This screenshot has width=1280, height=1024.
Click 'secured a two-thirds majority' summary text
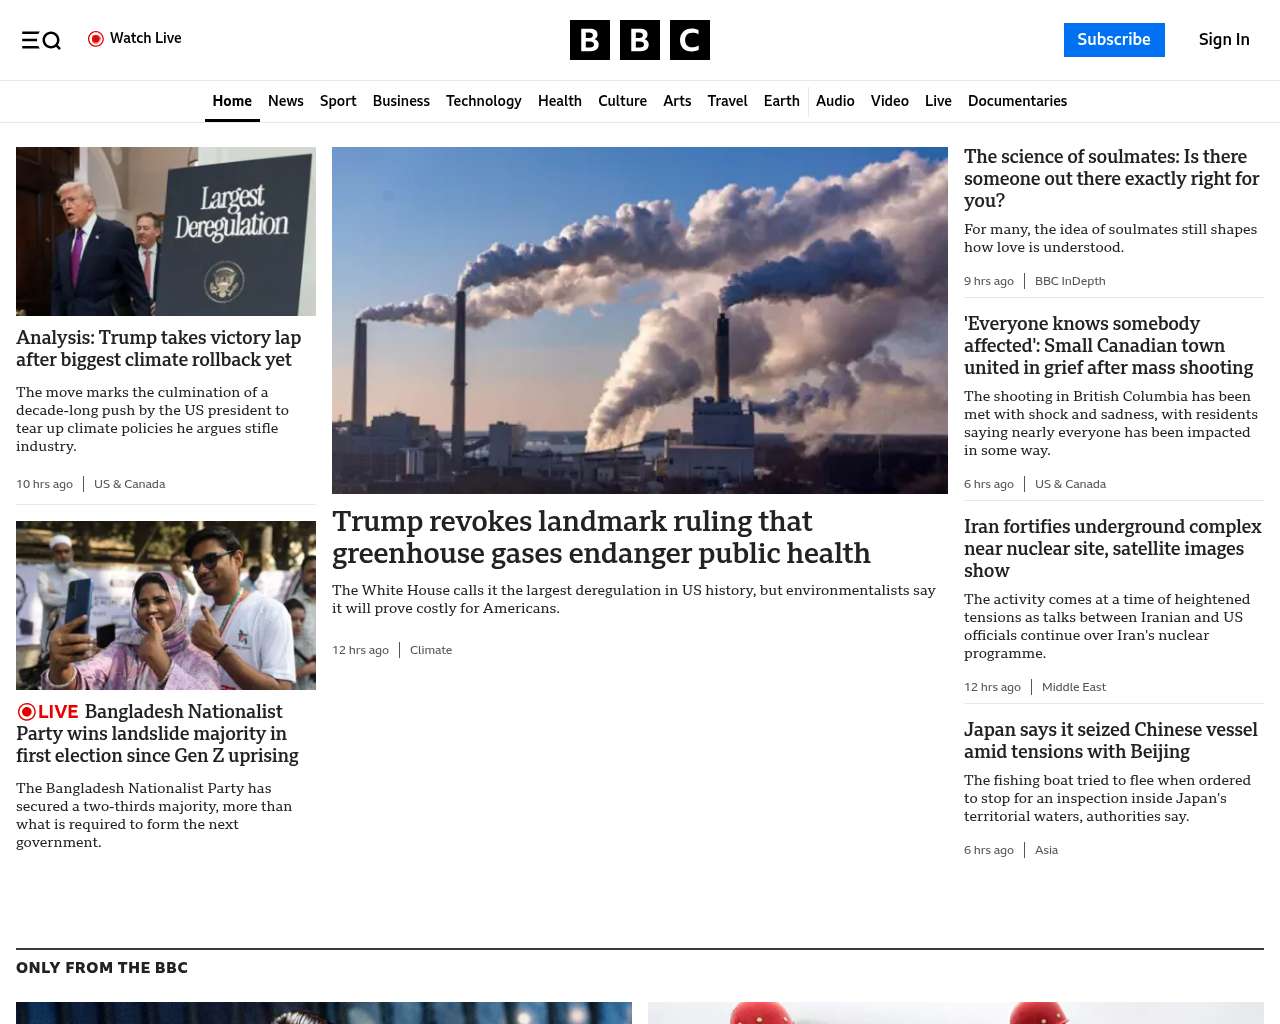coord(154,815)
